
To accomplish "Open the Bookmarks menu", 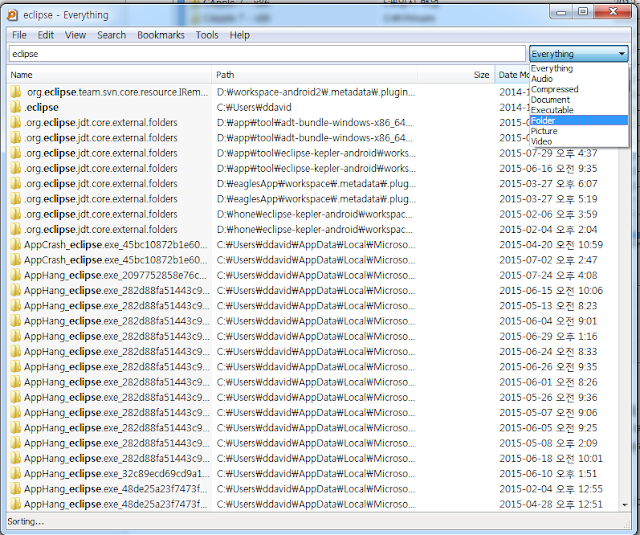I will click(x=161, y=35).
